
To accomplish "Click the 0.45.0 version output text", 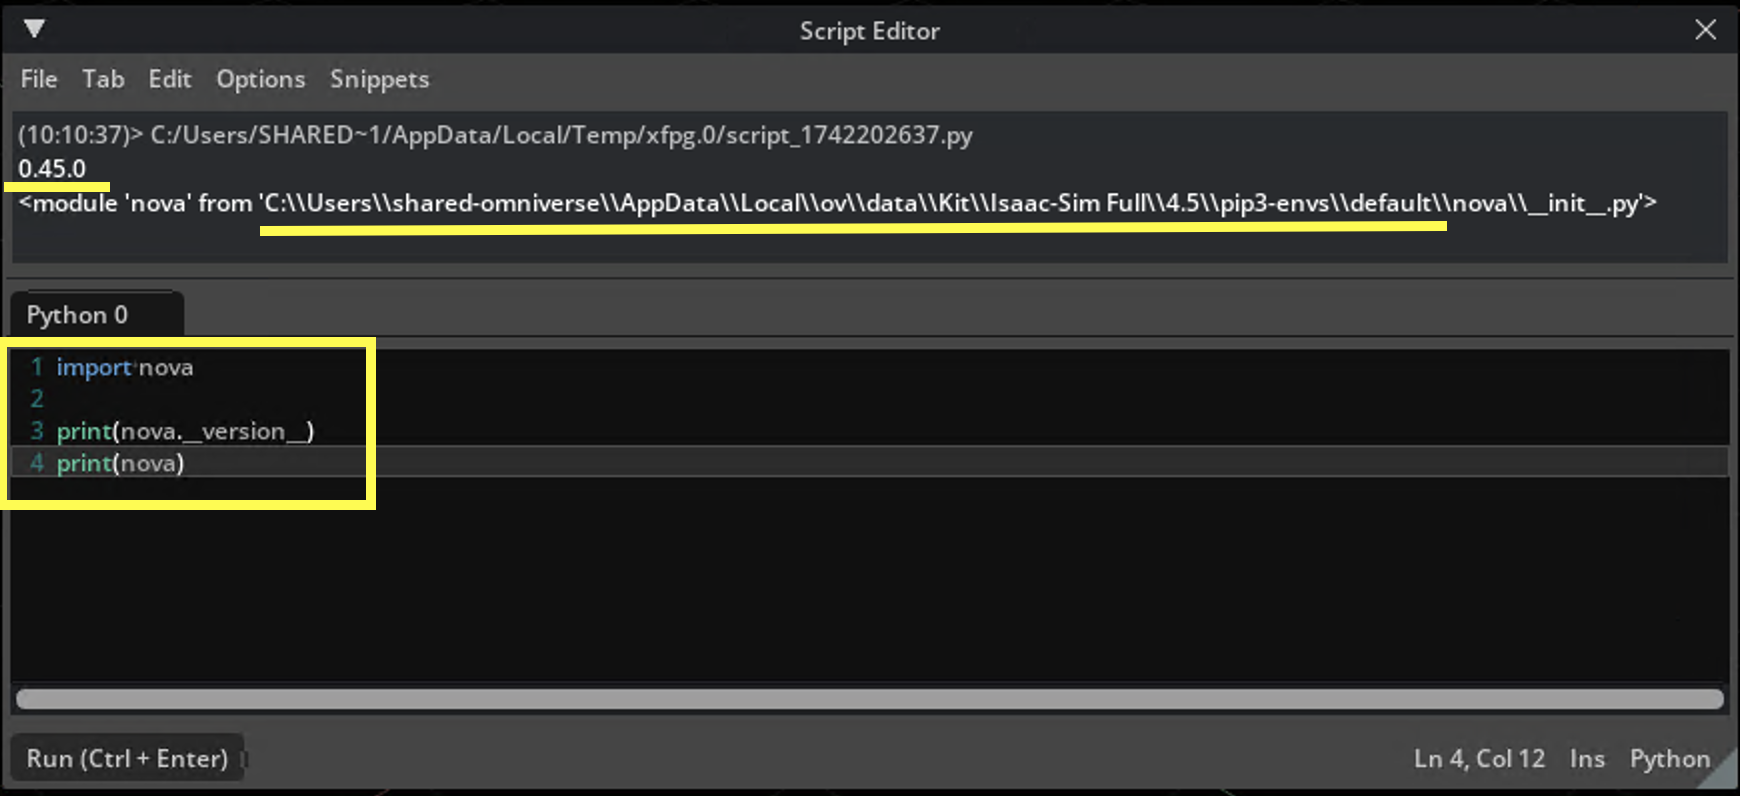I will click(x=53, y=169).
